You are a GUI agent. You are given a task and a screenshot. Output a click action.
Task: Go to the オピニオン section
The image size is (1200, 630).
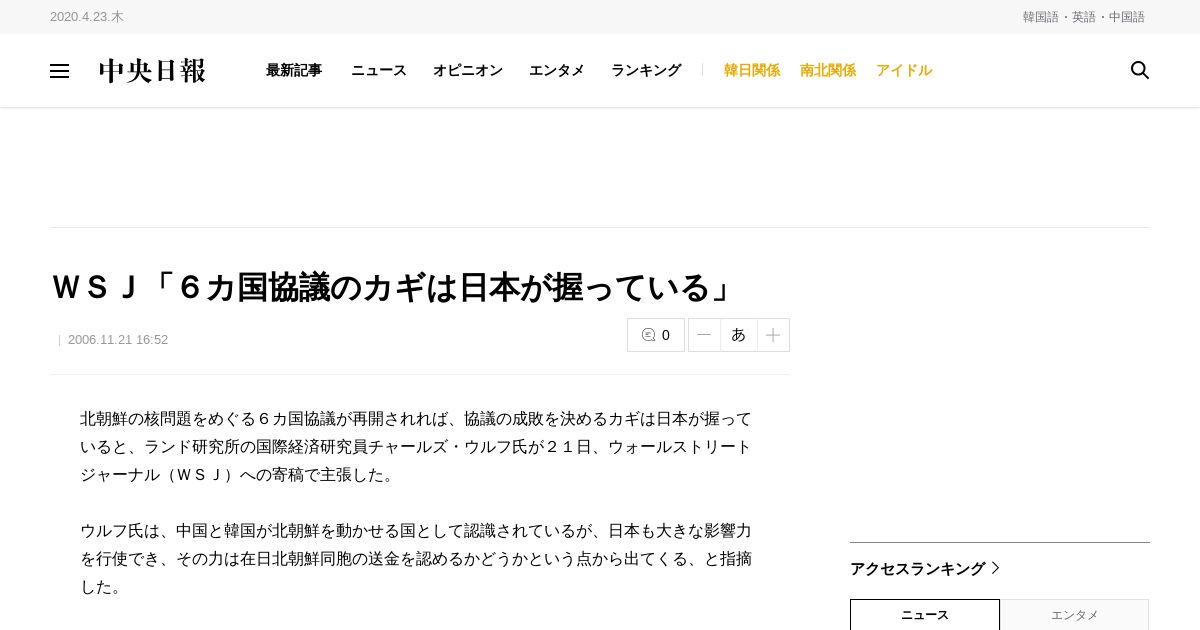[468, 70]
